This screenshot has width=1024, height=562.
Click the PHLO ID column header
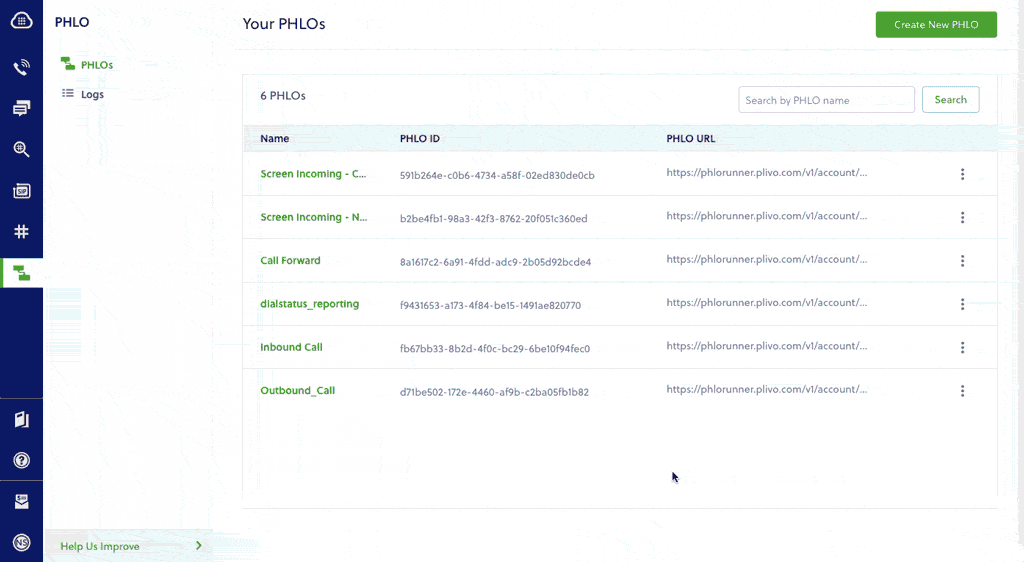tap(419, 138)
